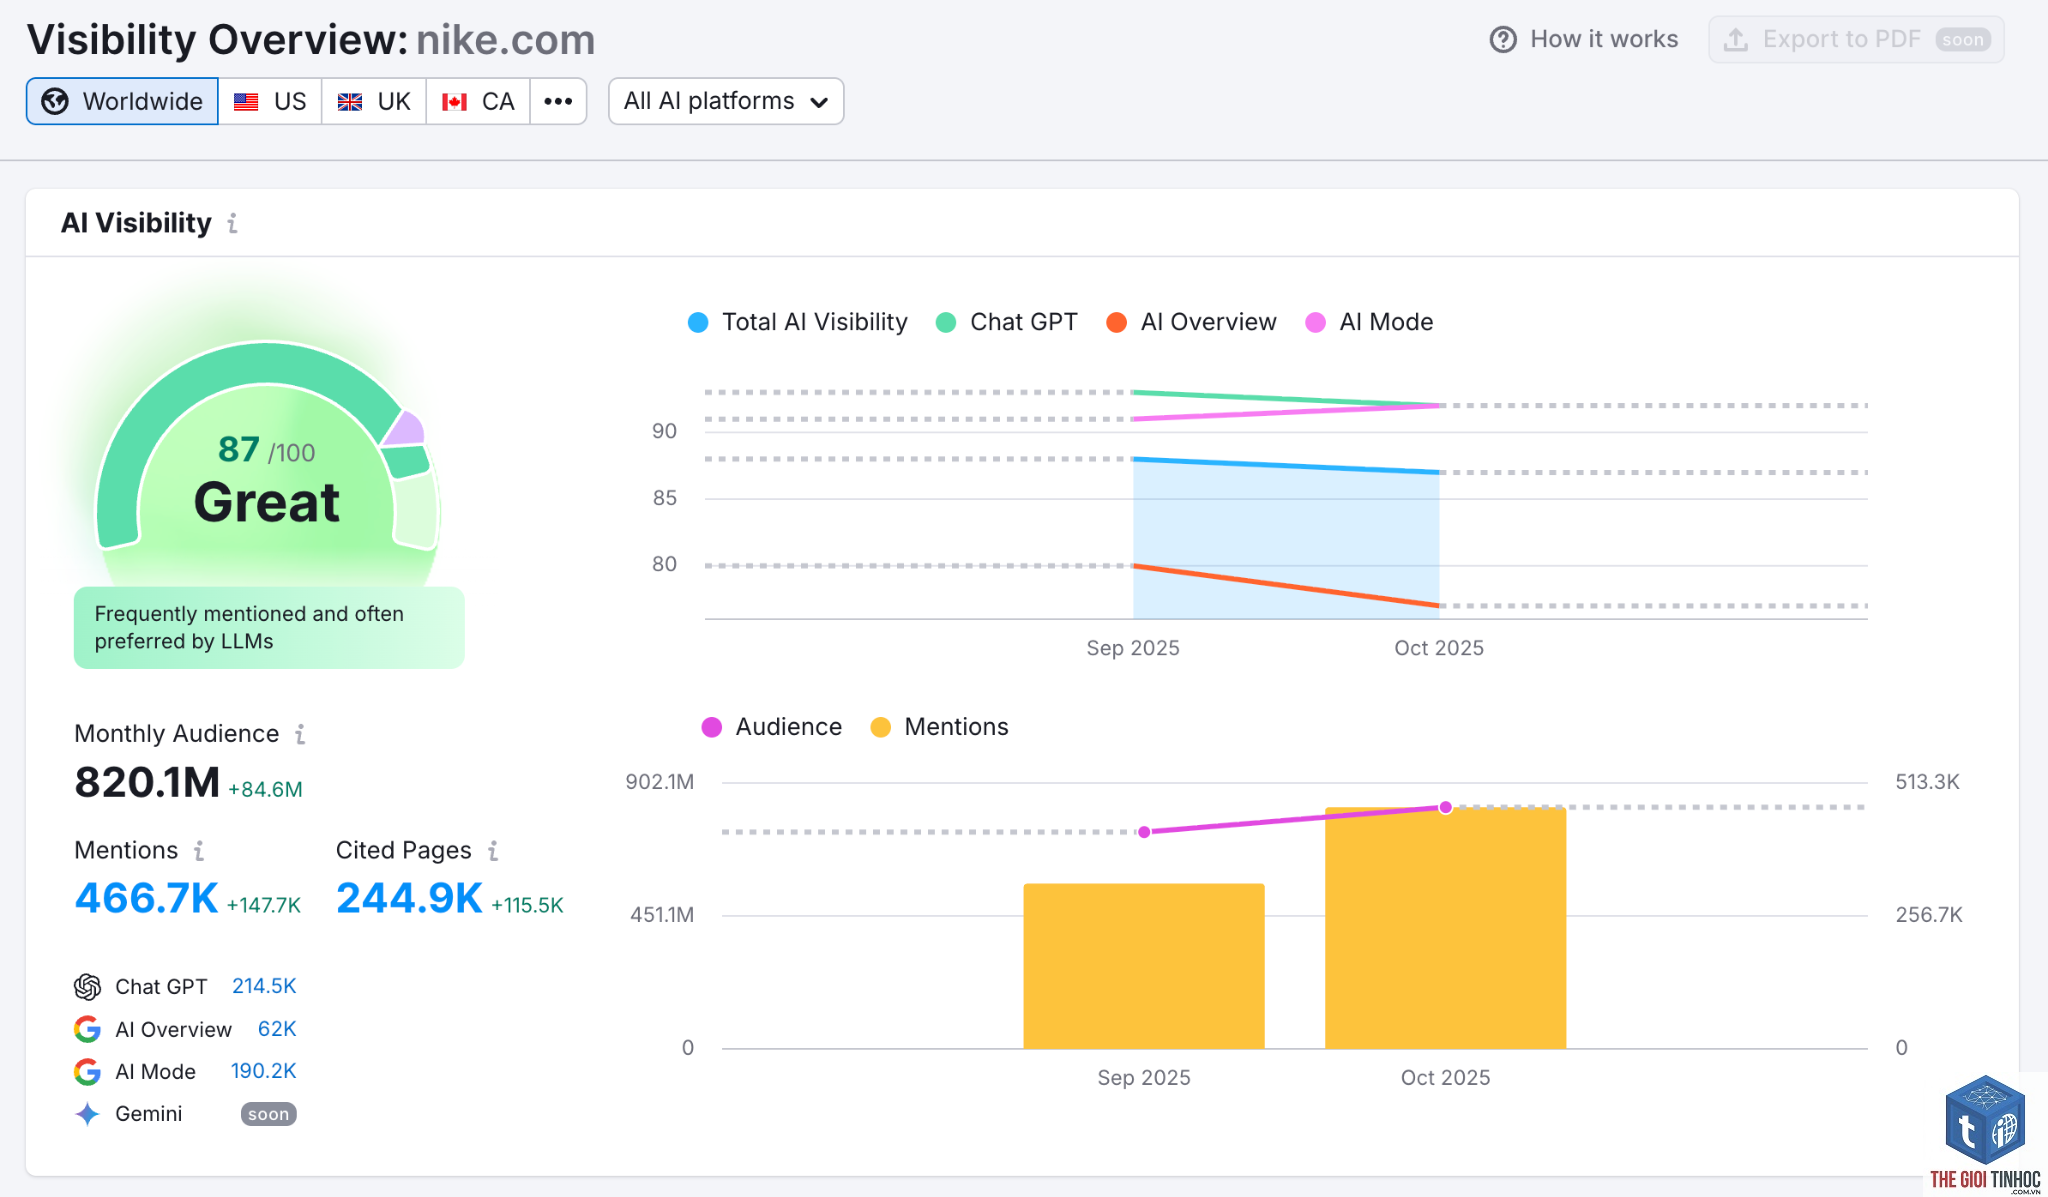Toggle the Audience legend series

[772, 727]
